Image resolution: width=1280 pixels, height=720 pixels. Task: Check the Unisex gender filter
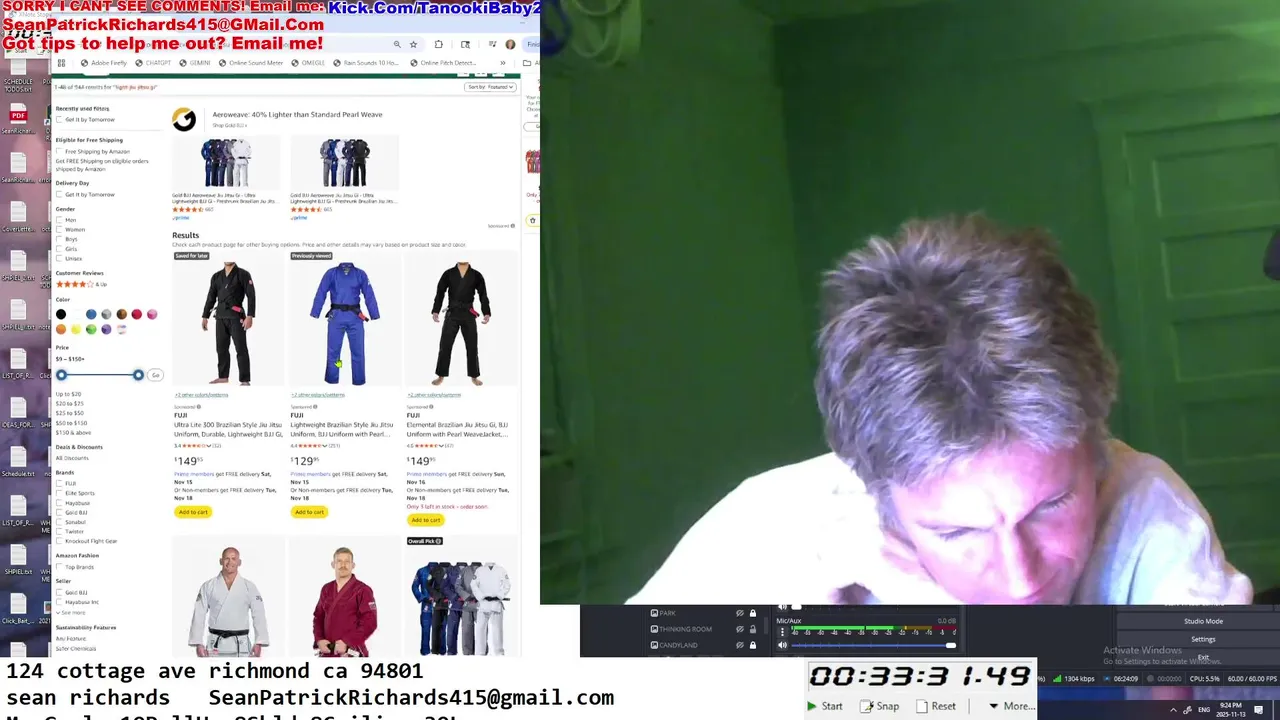[59, 258]
